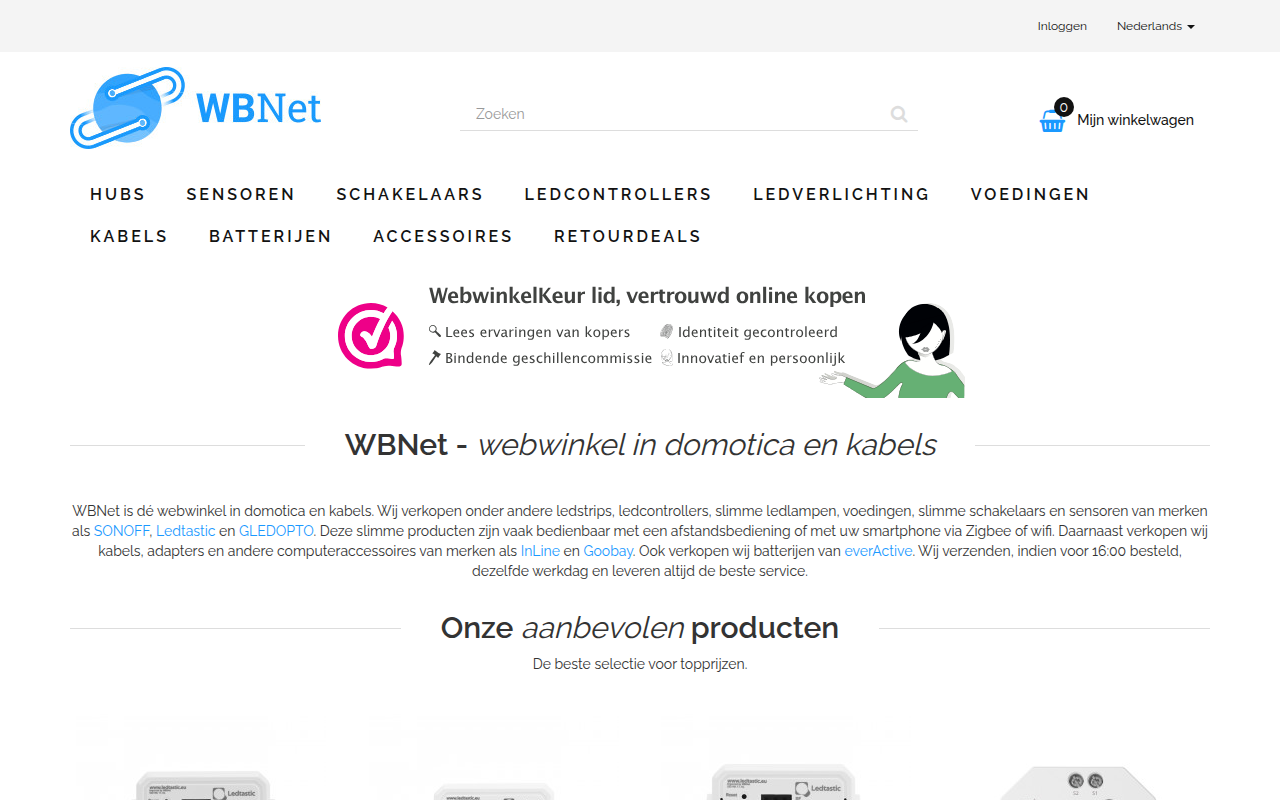
Task: Follow the Ledtastic brand link
Action: 185,531
